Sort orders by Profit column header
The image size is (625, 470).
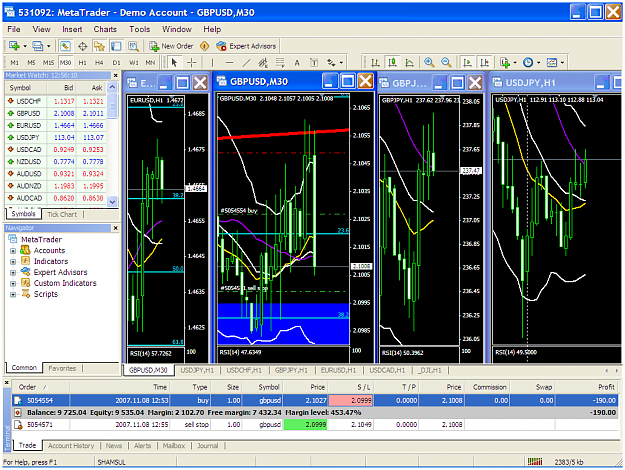(x=587, y=387)
